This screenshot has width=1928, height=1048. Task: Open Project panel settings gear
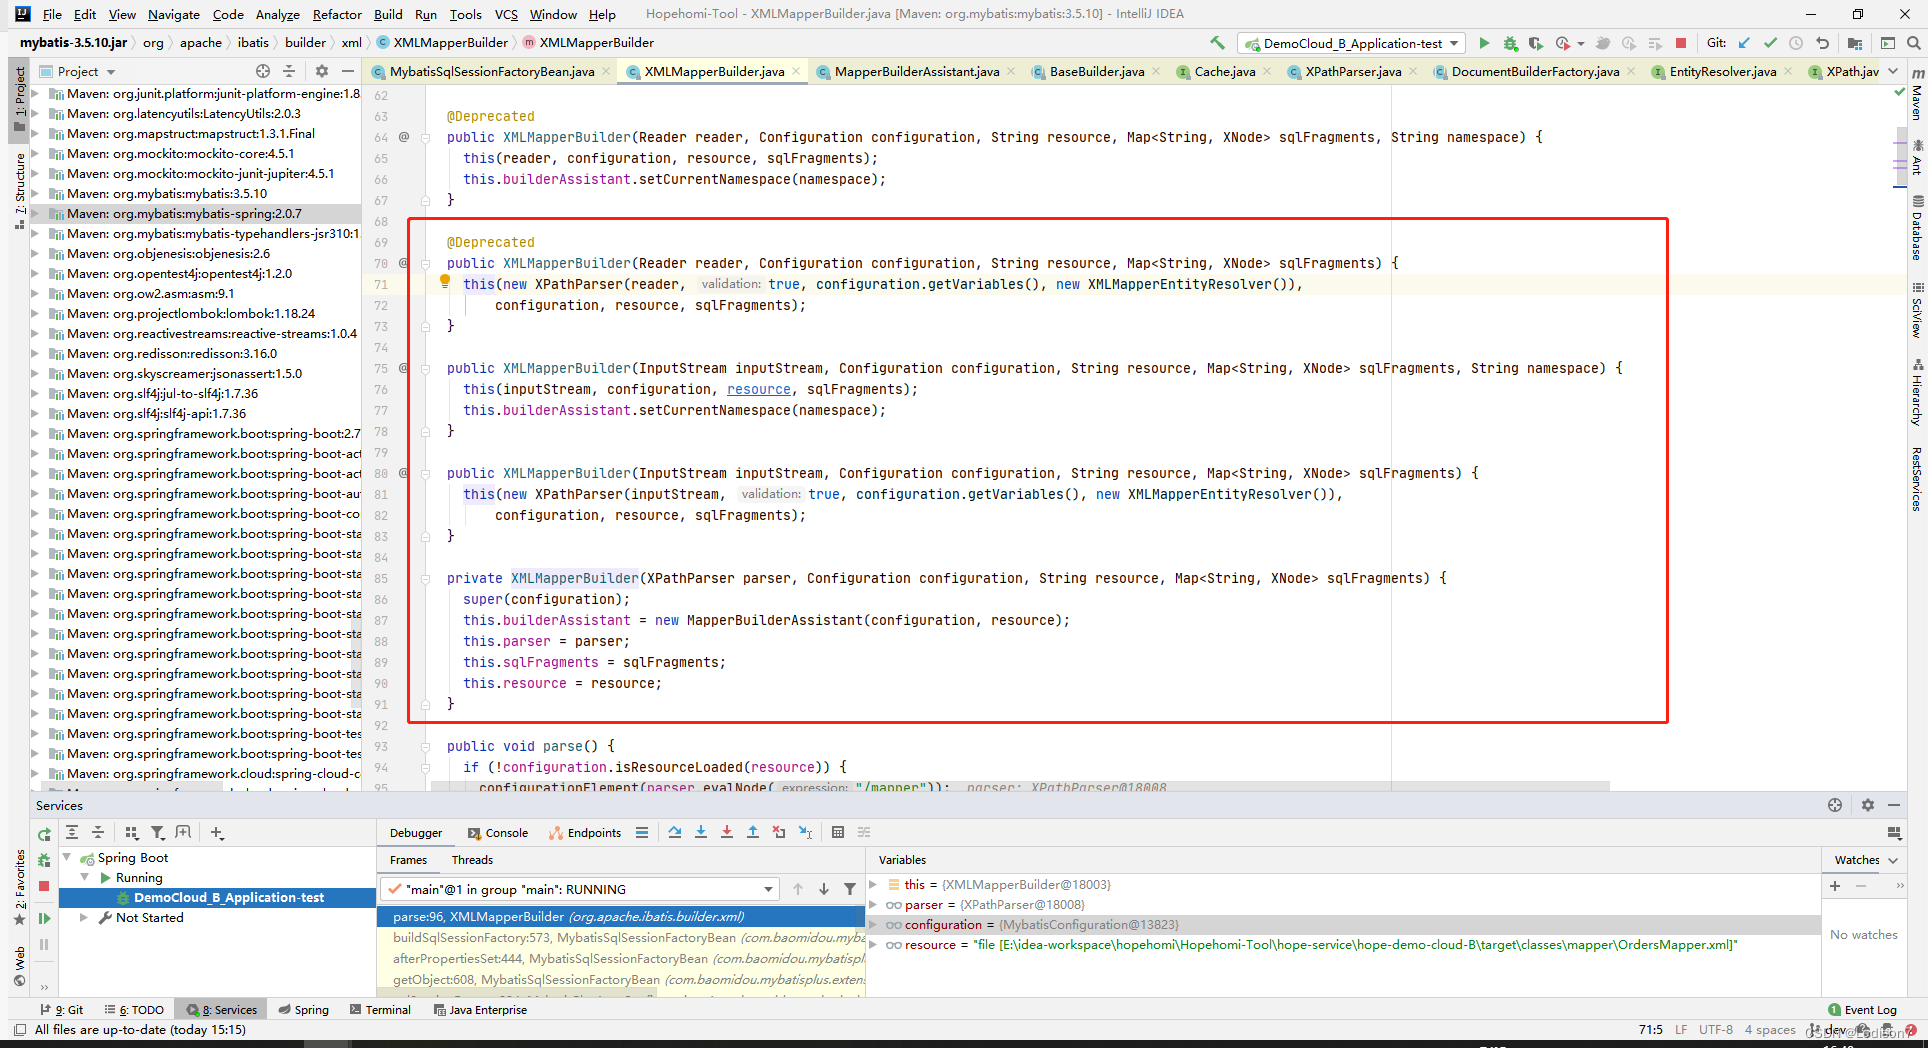click(x=321, y=71)
